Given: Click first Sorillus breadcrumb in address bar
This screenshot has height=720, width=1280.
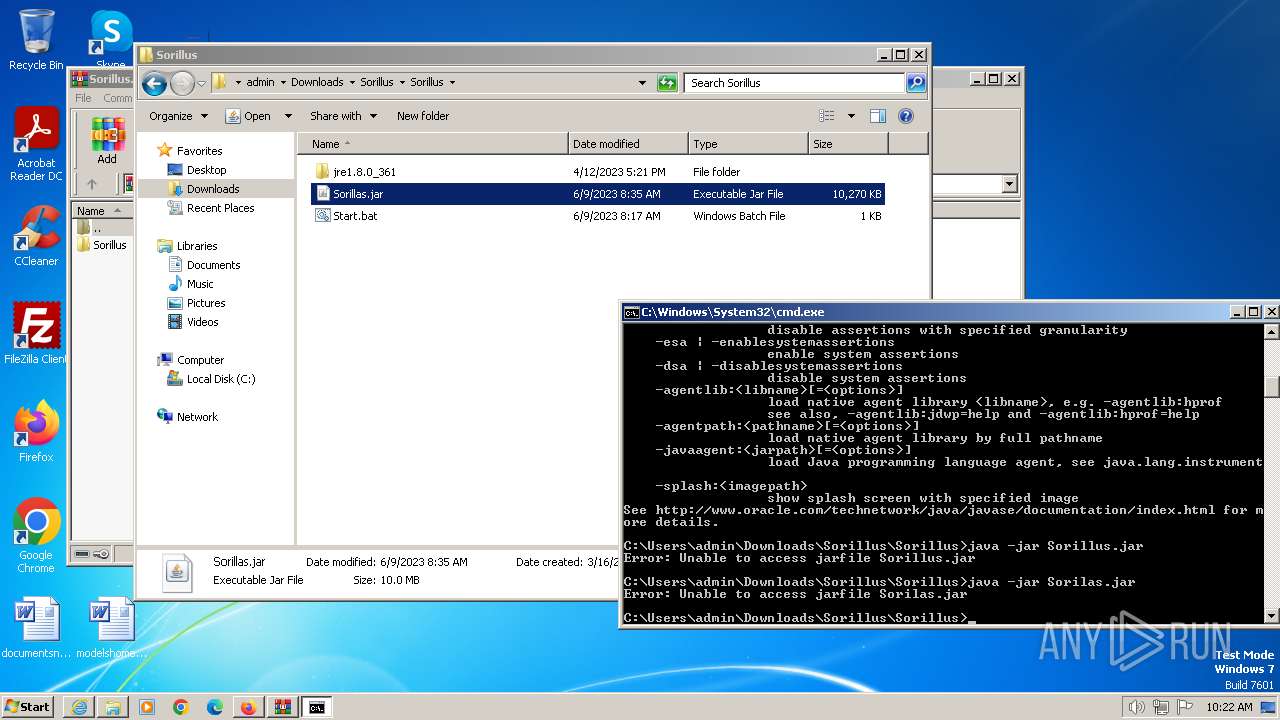Looking at the screenshot, I should (377, 83).
